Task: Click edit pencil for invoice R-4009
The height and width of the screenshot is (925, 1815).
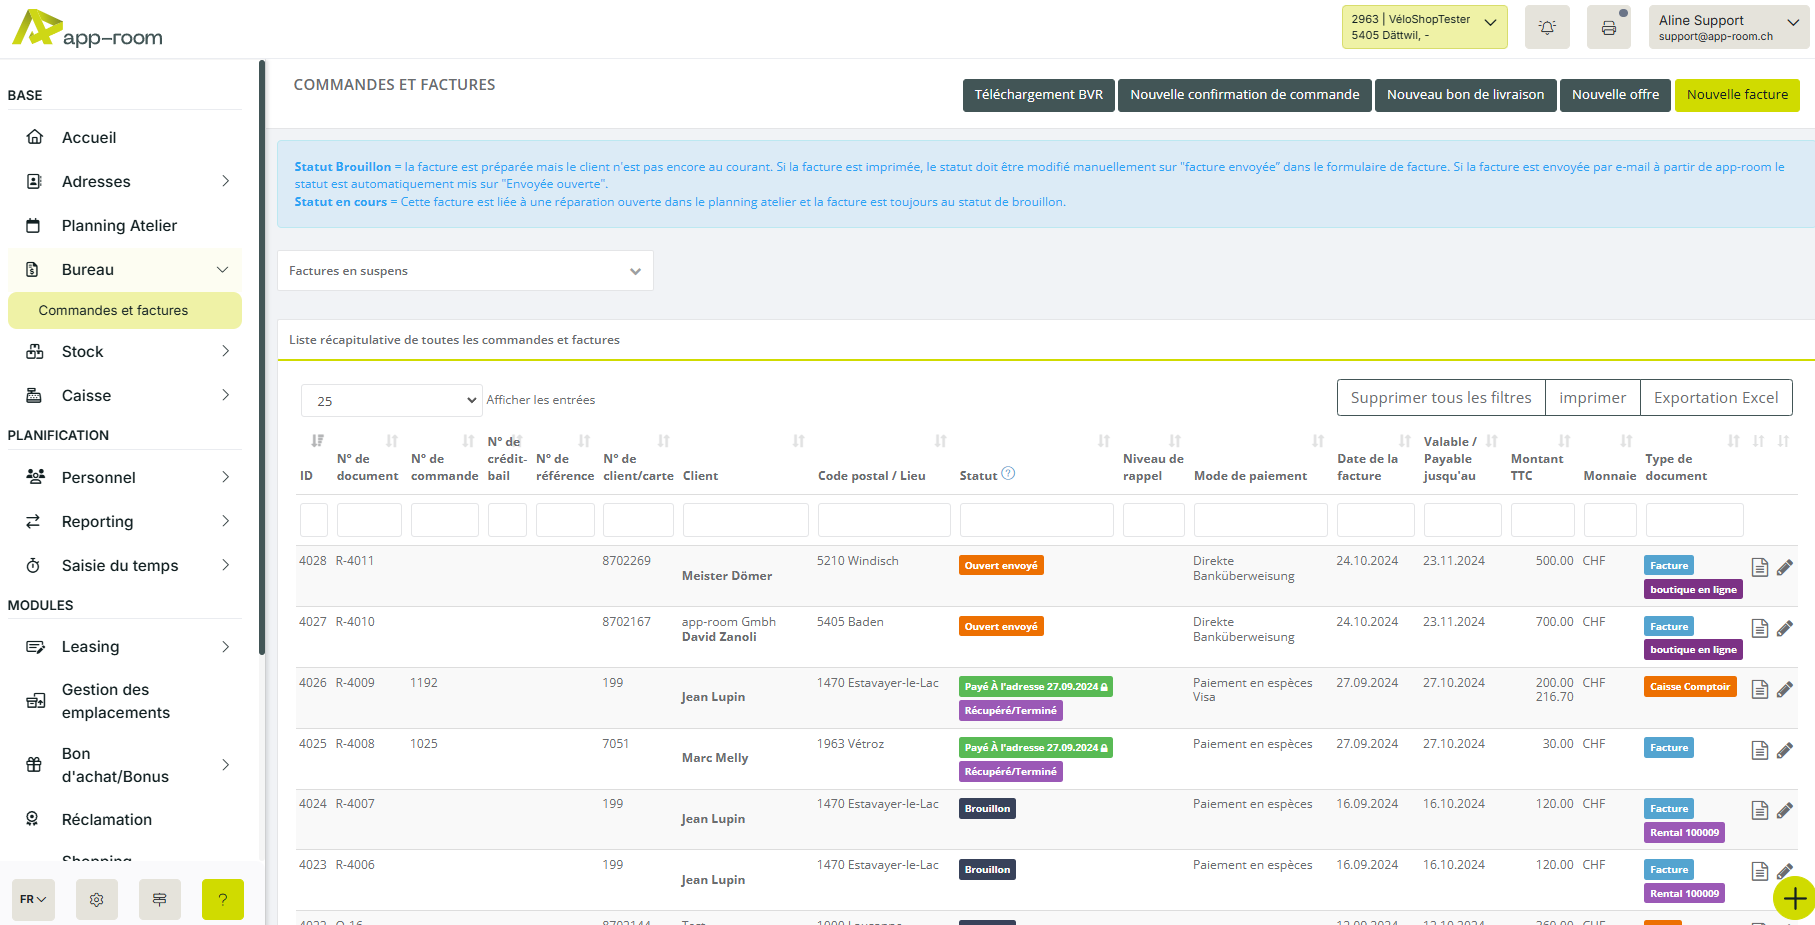Action: tap(1785, 689)
